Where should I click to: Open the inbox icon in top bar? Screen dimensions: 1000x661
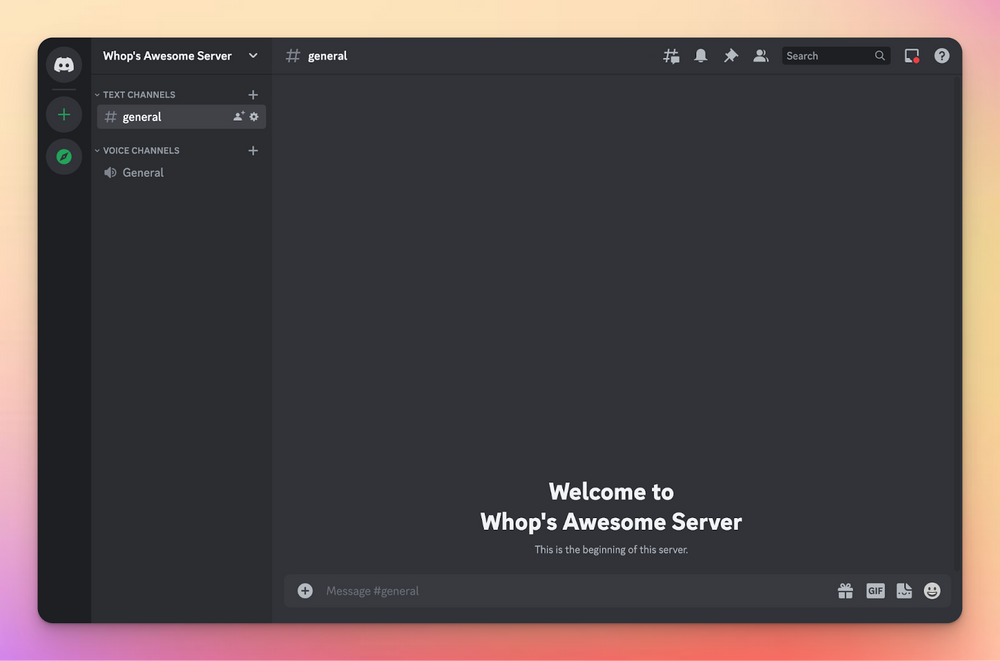[x=911, y=56]
